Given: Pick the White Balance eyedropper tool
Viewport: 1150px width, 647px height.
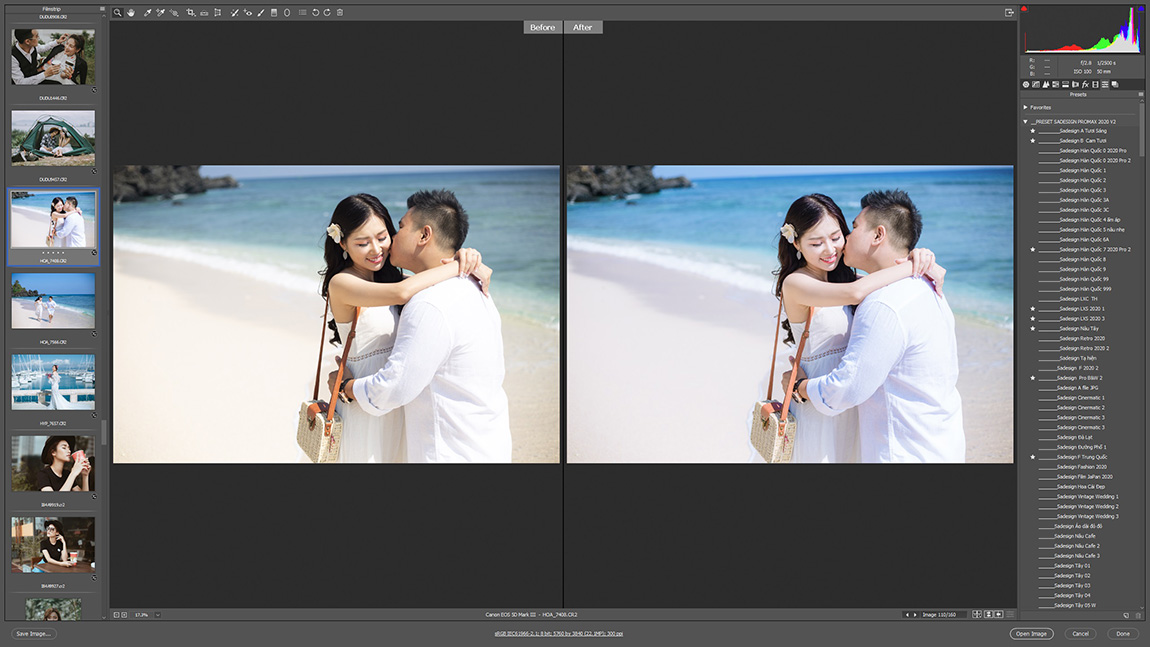Looking at the screenshot, I should coord(147,13).
